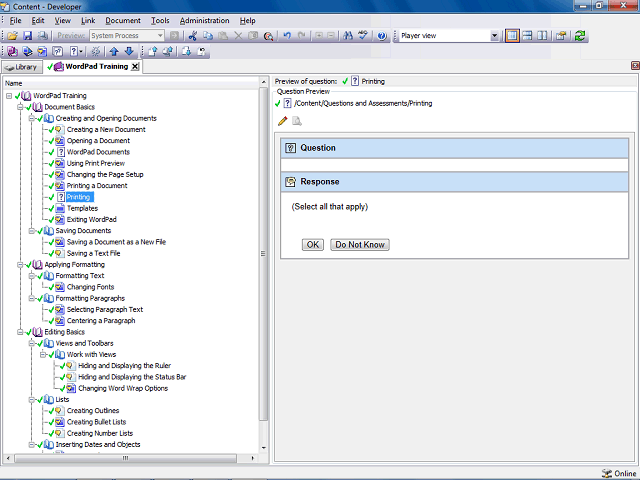Collapse the Applying Formatting module
Screen dimensions: 640x480
pyautogui.click(x=20, y=264)
